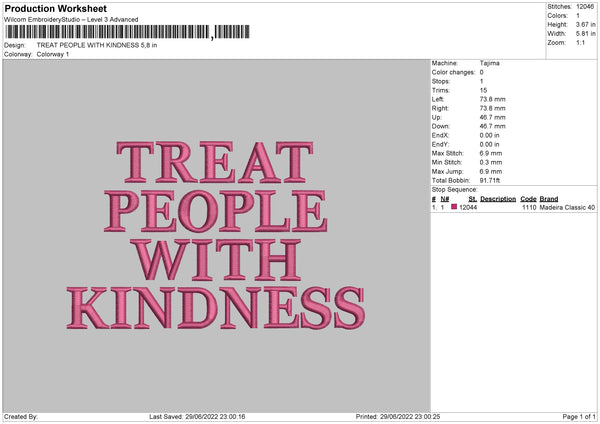Click the EndX value 0.00 in

[489, 135]
